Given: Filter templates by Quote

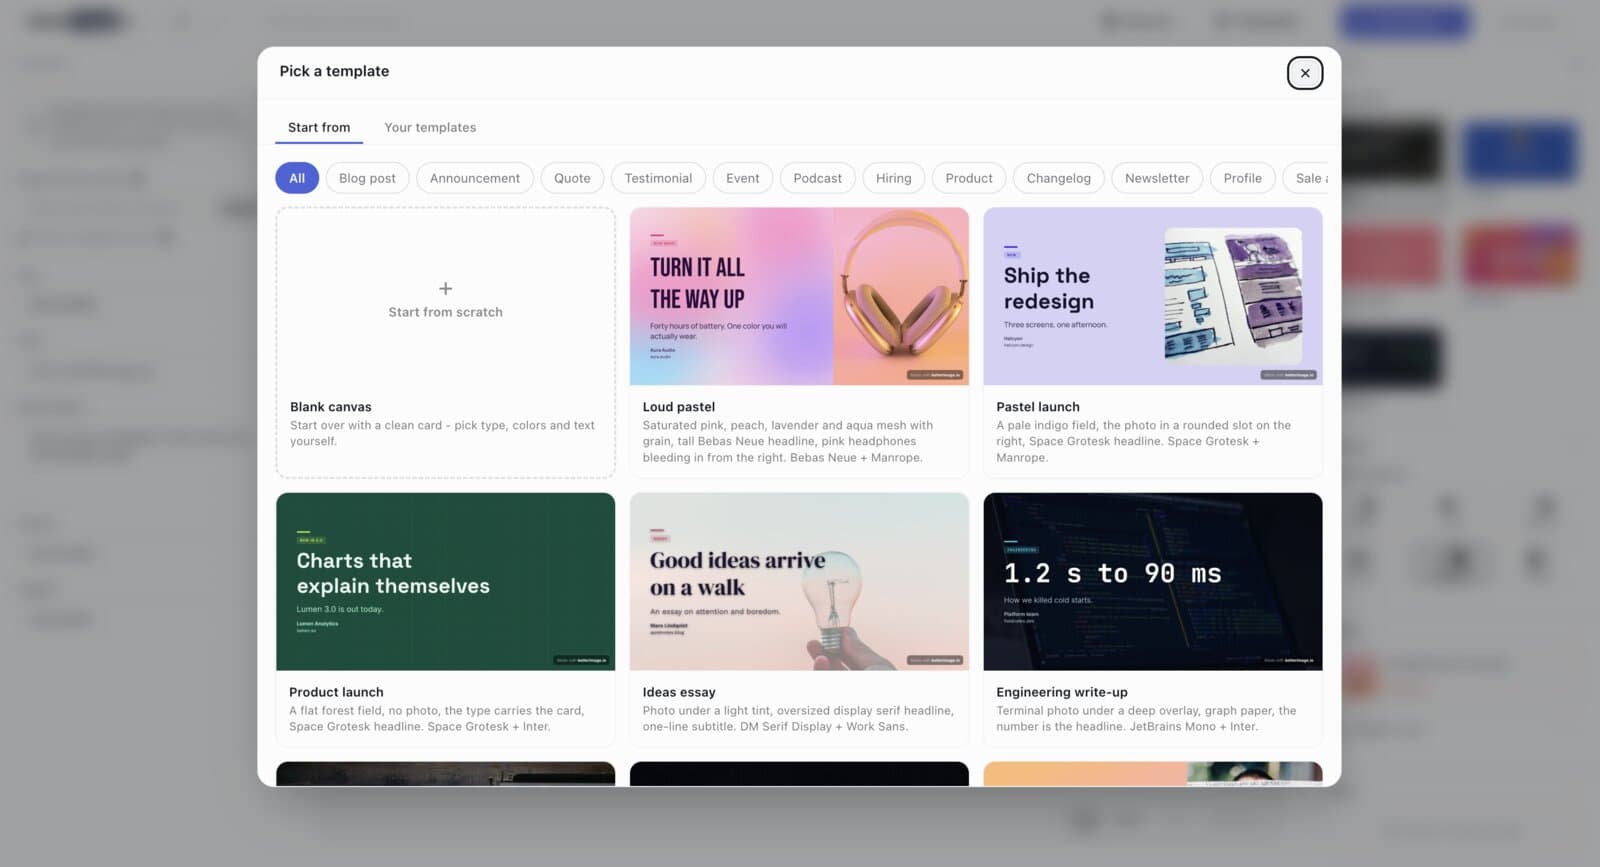Looking at the screenshot, I should (x=572, y=178).
